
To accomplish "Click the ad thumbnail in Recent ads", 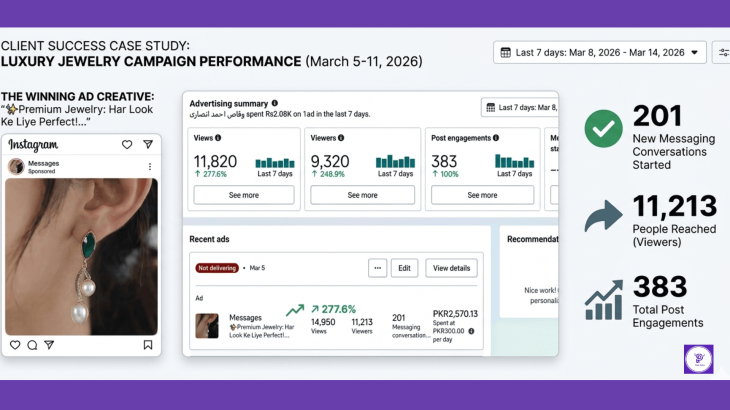I will (x=207, y=325).
